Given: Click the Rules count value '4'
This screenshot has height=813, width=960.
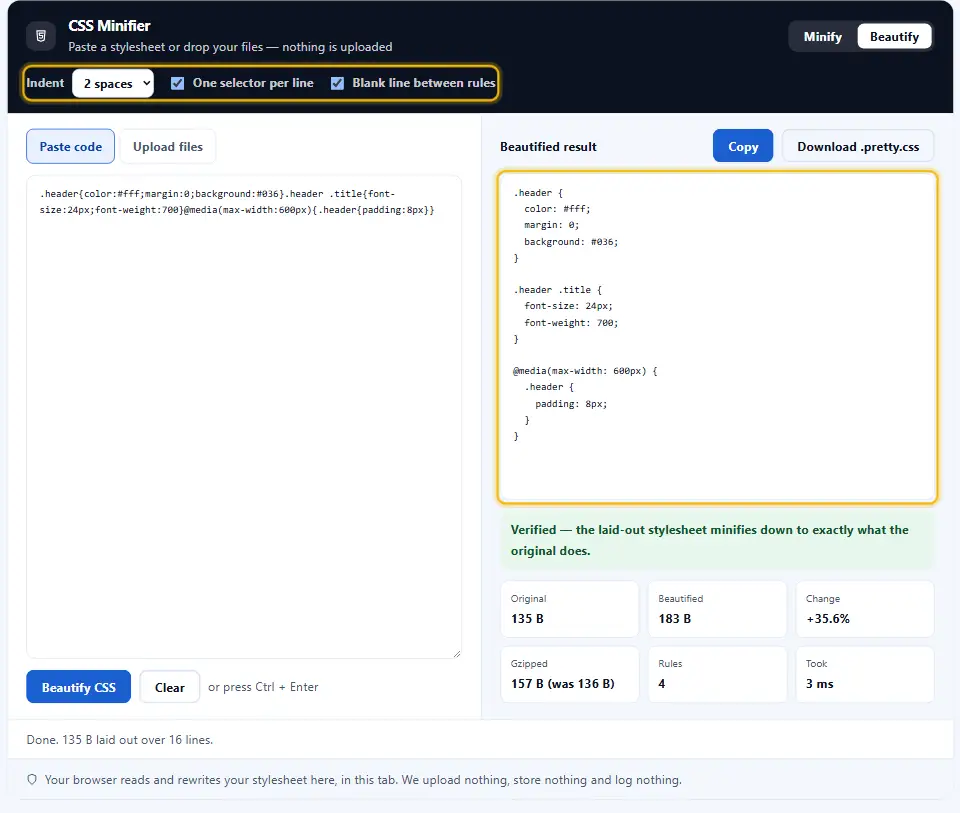Looking at the screenshot, I should [662, 684].
